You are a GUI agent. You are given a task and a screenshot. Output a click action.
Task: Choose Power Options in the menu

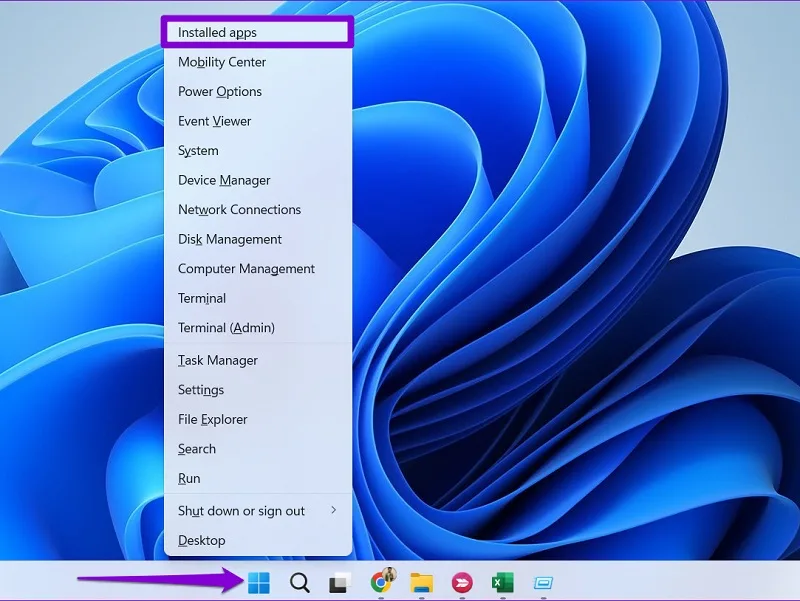tap(258, 91)
